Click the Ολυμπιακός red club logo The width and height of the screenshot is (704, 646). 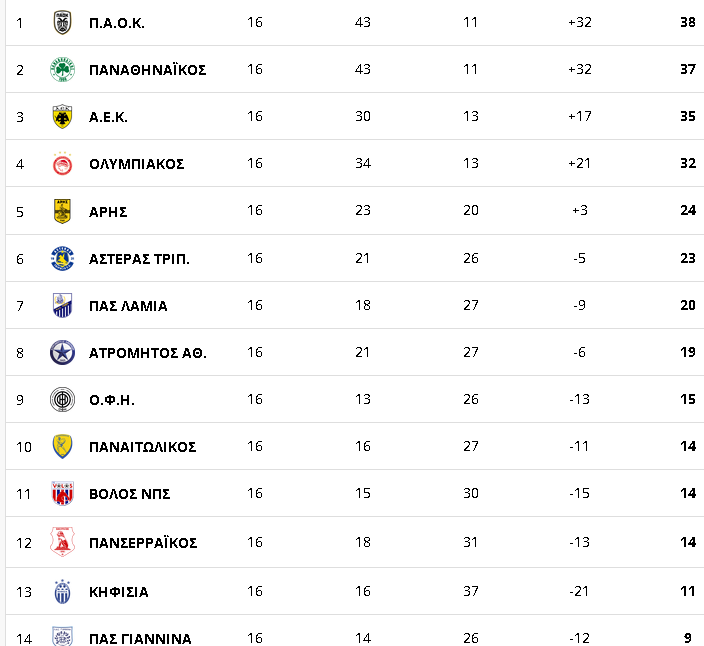tap(62, 164)
